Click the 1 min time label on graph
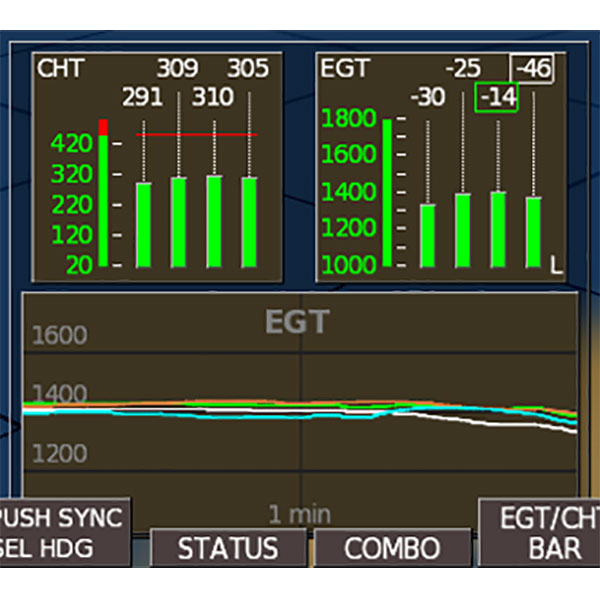Image resolution: width=600 pixels, height=600 pixels. (x=300, y=514)
